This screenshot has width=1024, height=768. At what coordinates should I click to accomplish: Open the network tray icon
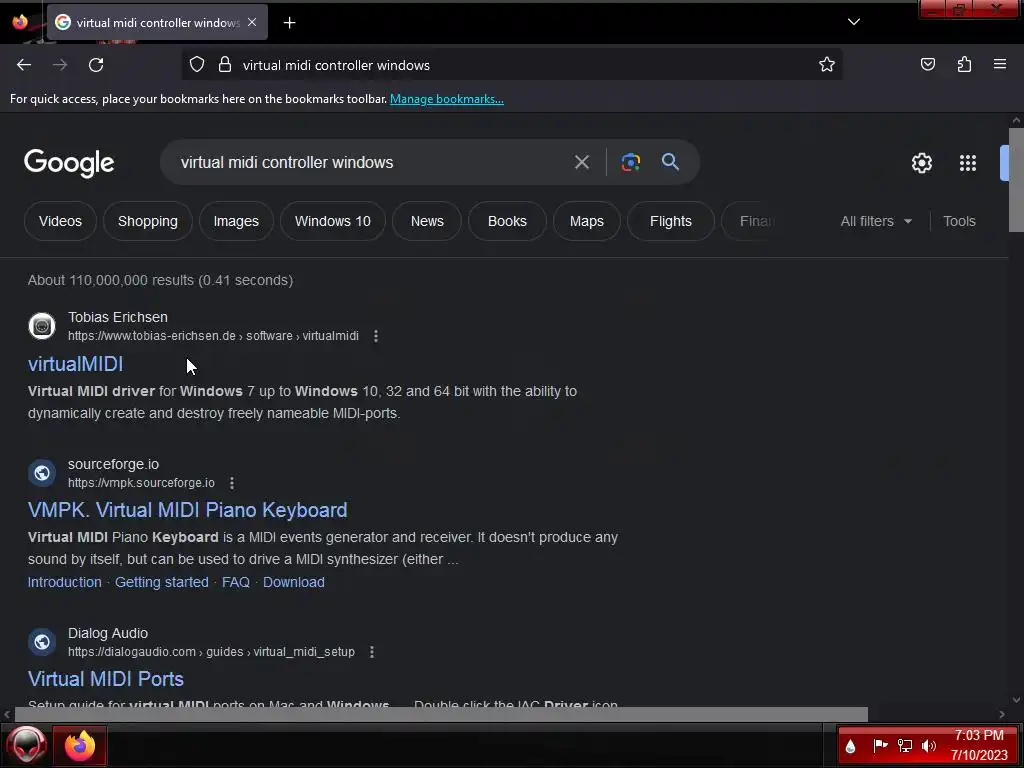pos(904,745)
